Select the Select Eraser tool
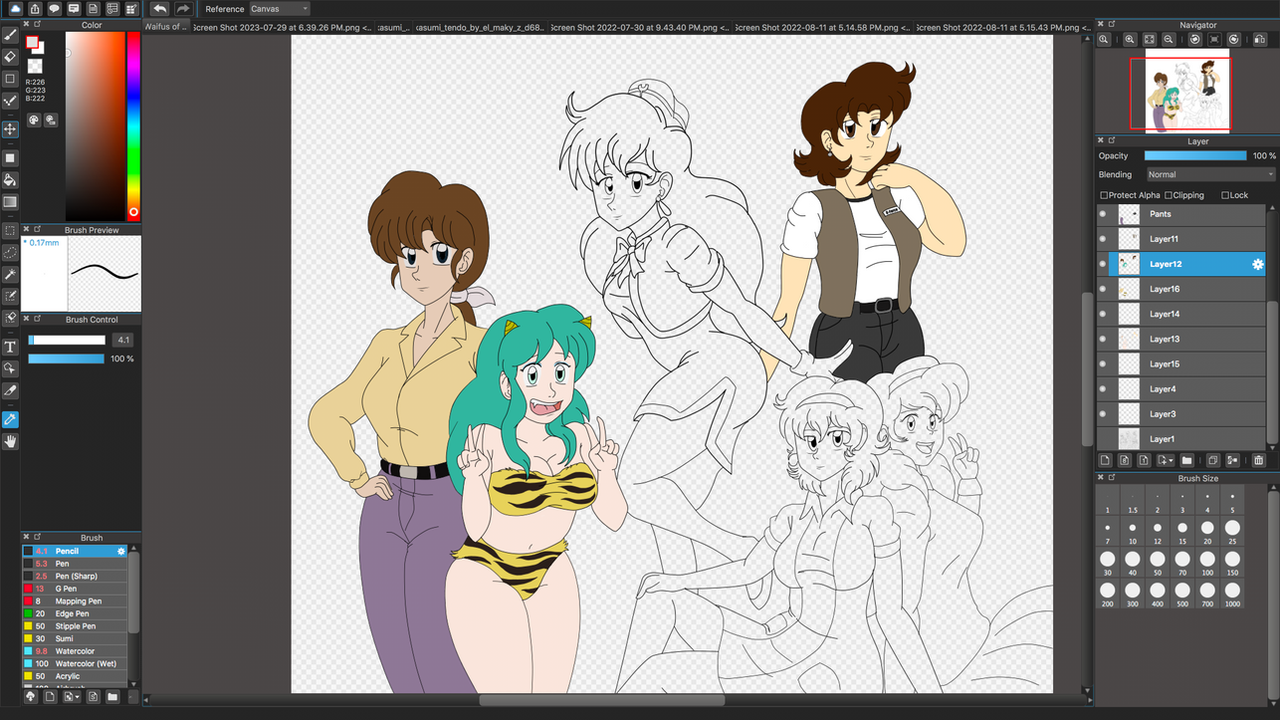Viewport: 1280px width, 720px height. 10,318
